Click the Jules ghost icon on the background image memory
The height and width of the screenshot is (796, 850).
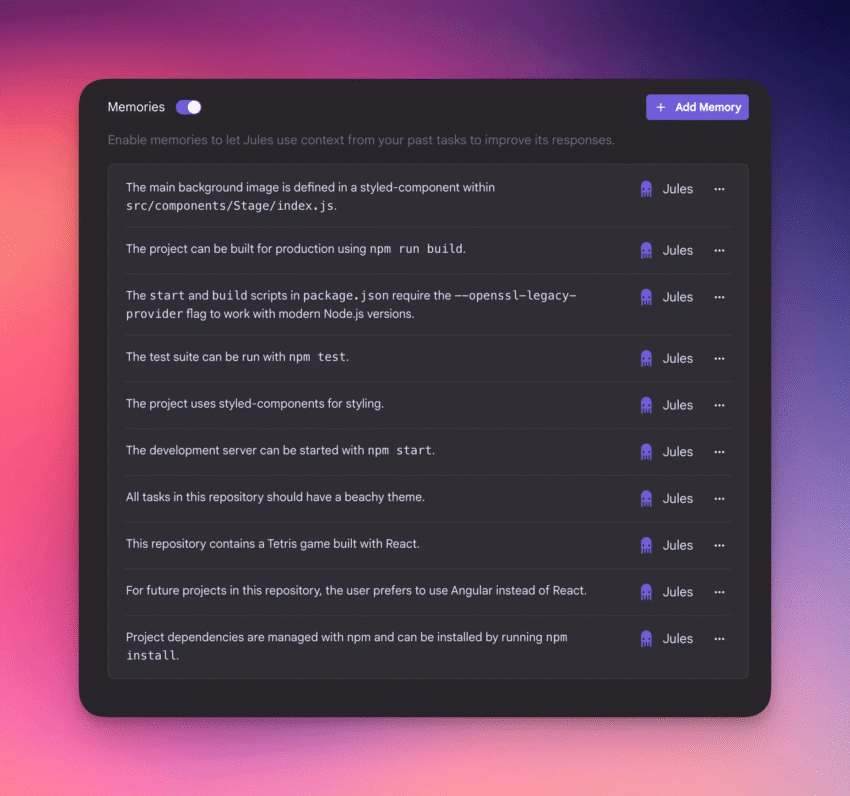(x=646, y=188)
